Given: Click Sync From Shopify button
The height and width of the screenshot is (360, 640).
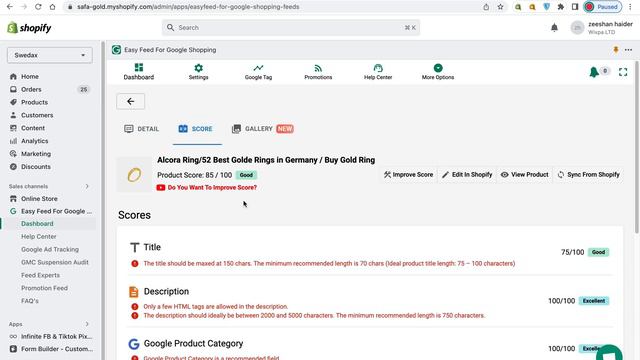Looking at the screenshot, I should pos(589,175).
